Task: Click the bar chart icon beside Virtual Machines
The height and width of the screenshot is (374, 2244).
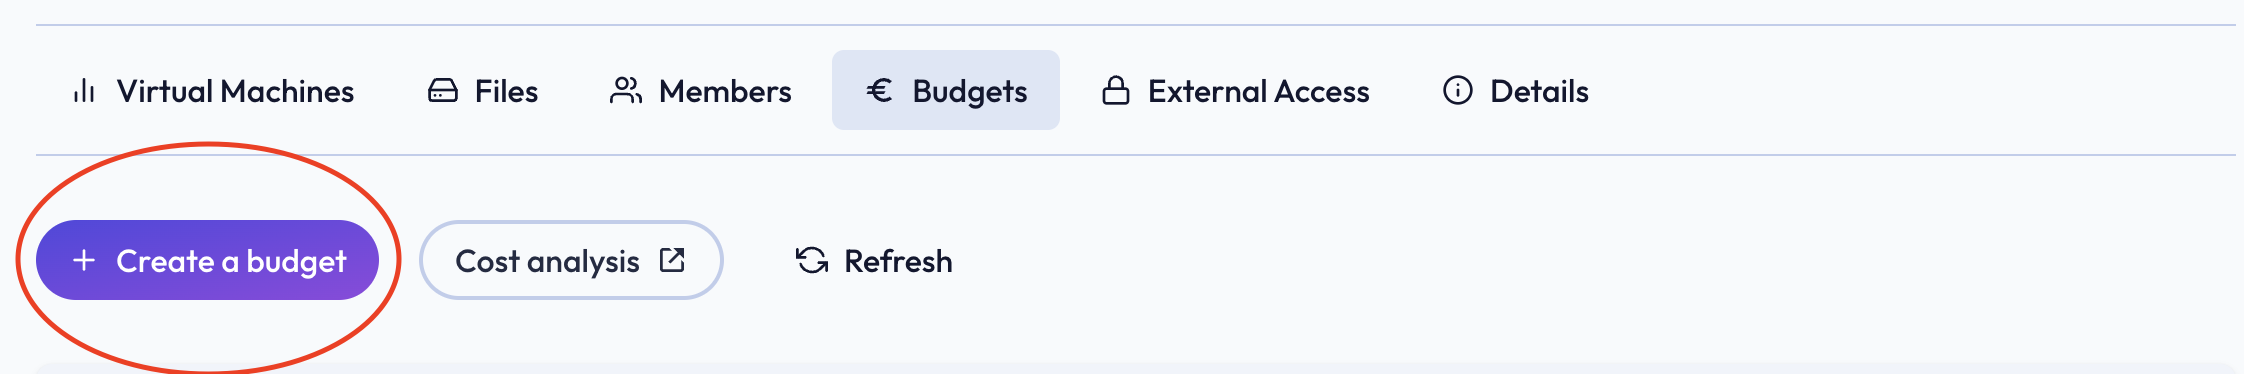Action: tap(84, 91)
